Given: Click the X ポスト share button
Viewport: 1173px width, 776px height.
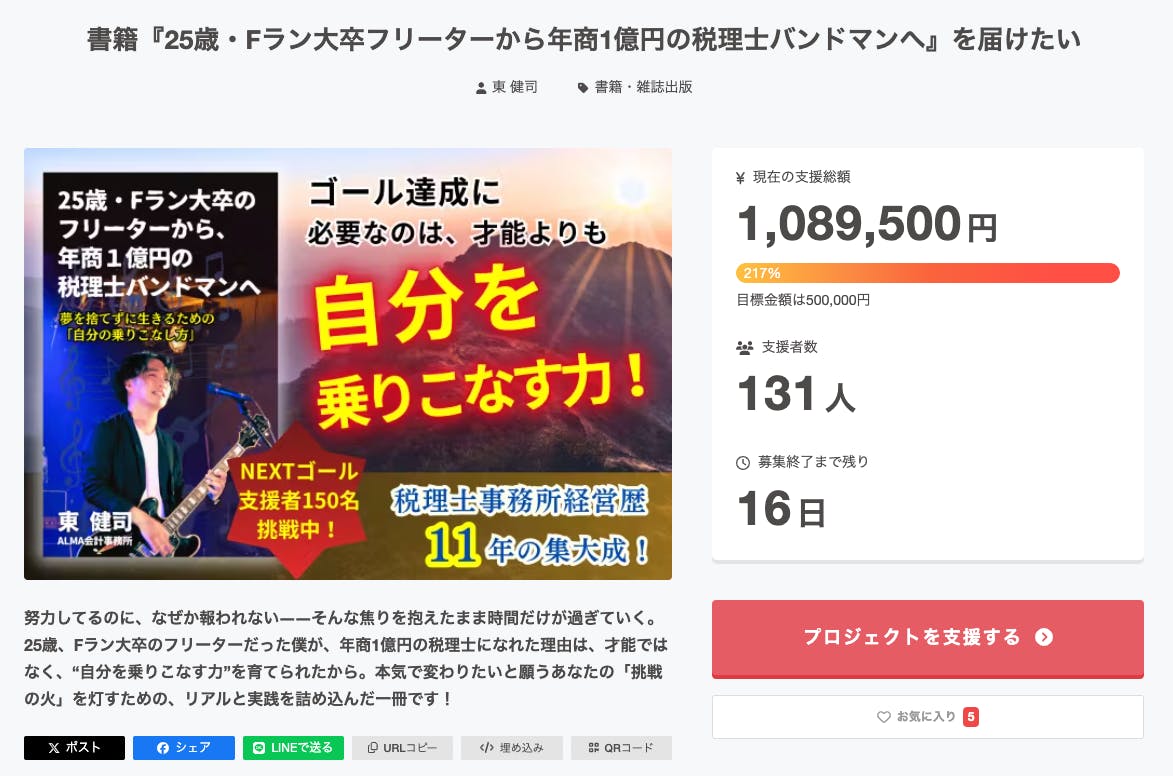Looking at the screenshot, I should tap(74, 748).
